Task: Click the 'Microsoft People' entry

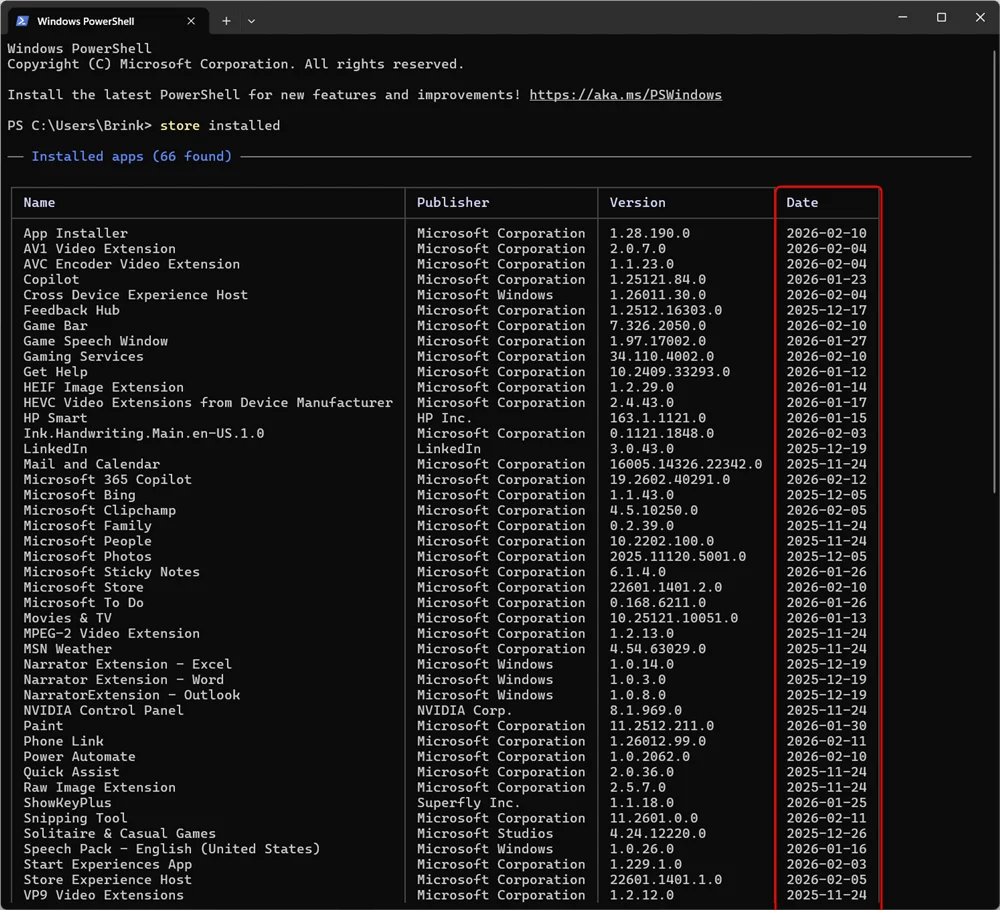Action: point(87,541)
